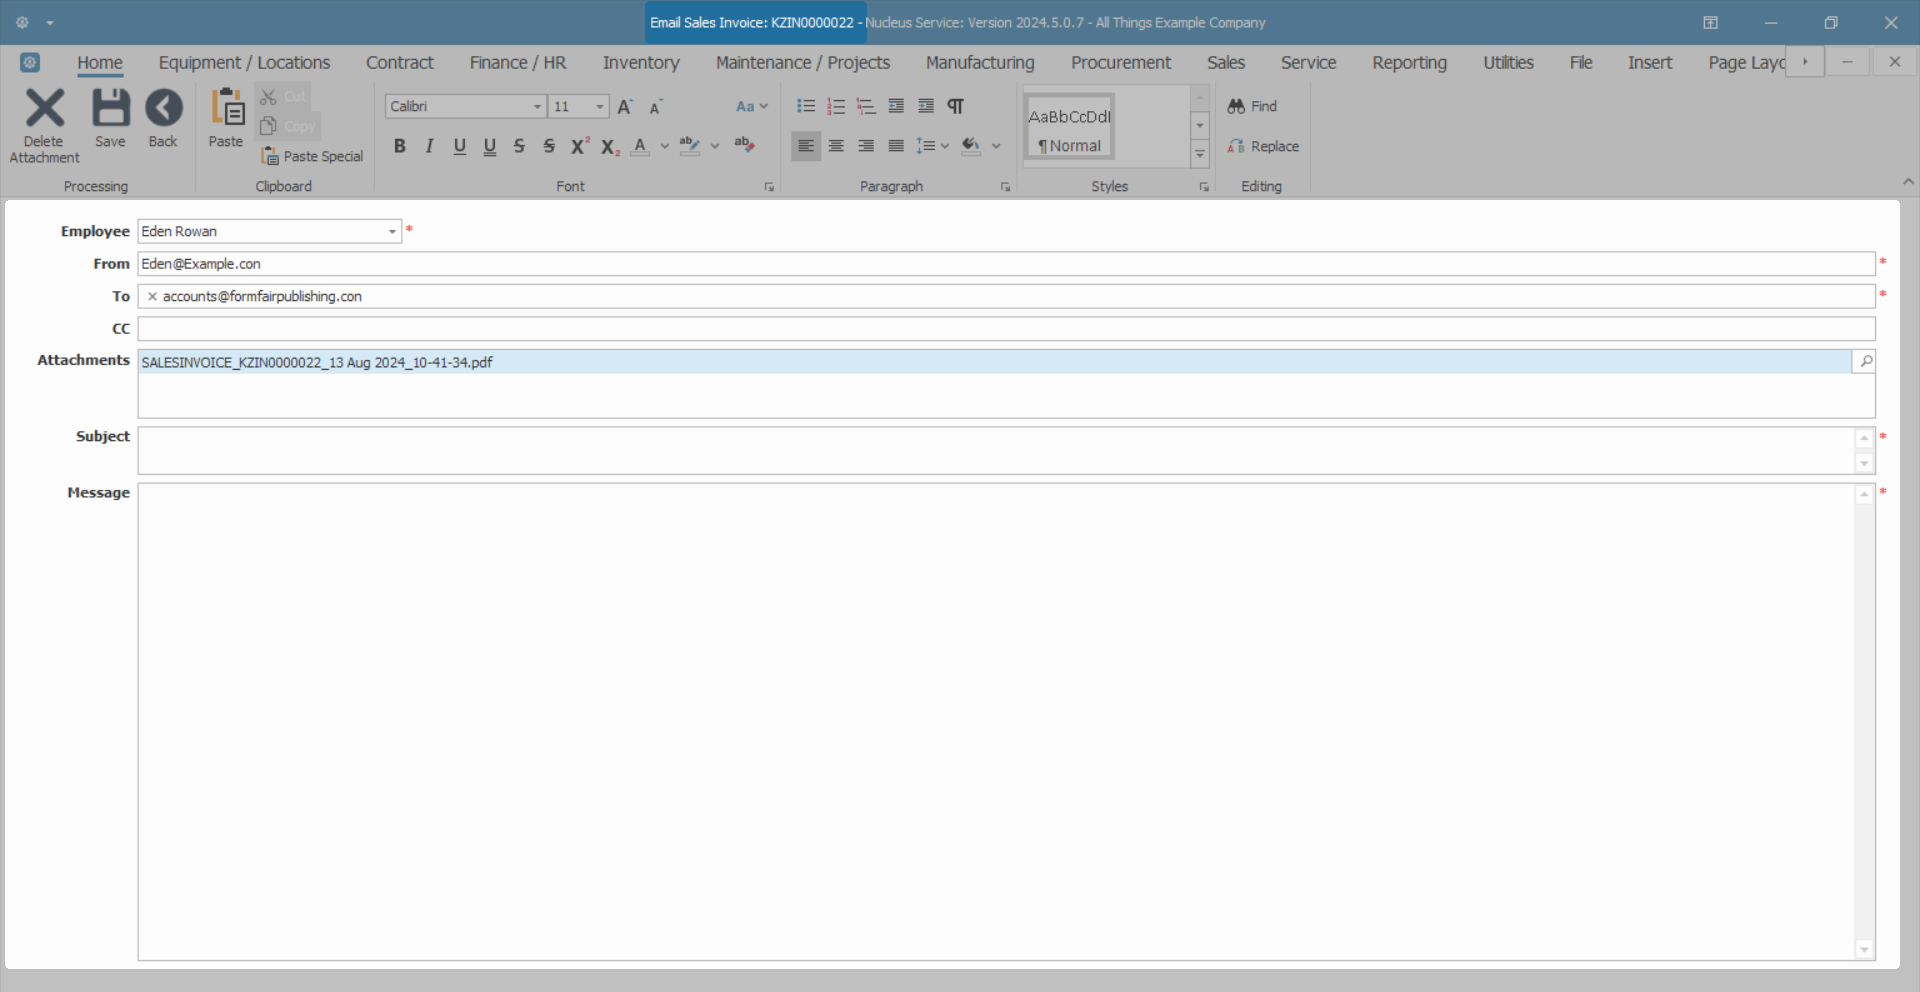Open the Insert tab
The width and height of the screenshot is (1920, 992).
pos(1650,62)
